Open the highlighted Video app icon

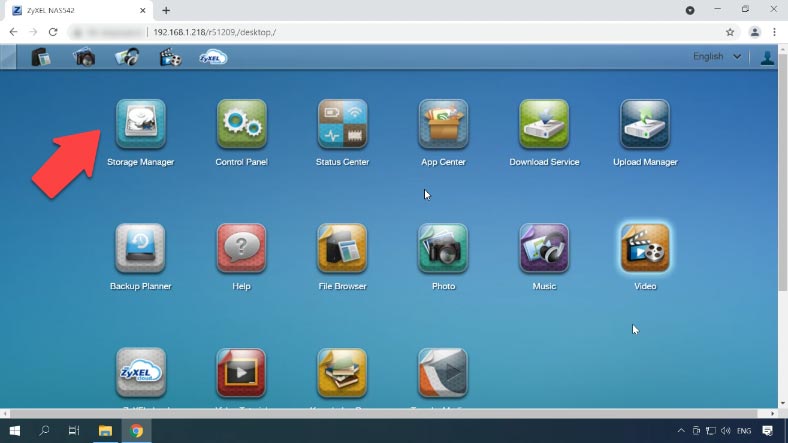click(645, 248)
